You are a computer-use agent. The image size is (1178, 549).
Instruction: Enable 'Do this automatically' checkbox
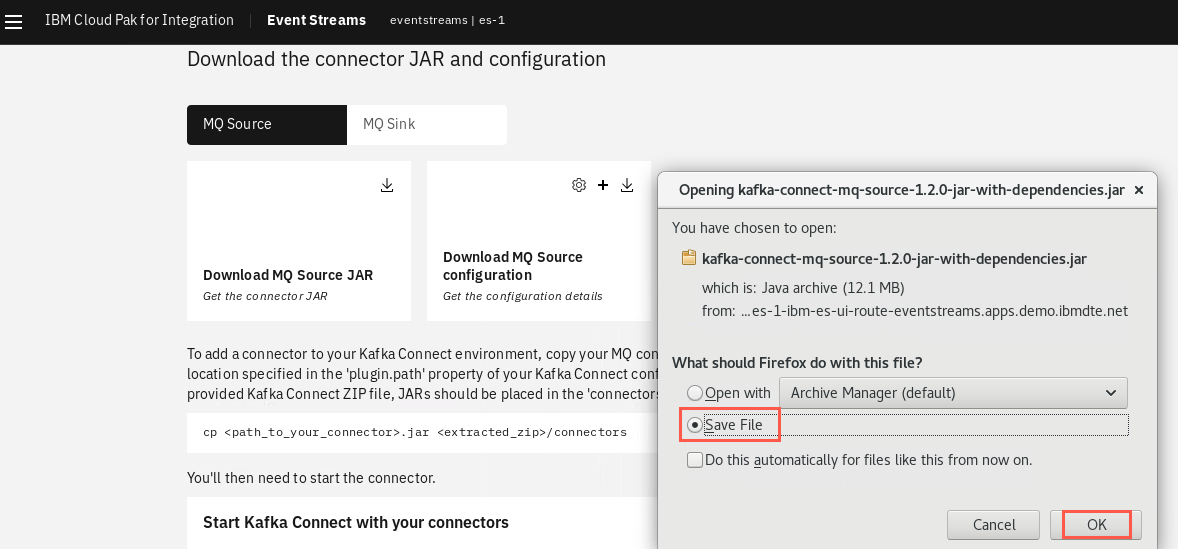[695, 460]
